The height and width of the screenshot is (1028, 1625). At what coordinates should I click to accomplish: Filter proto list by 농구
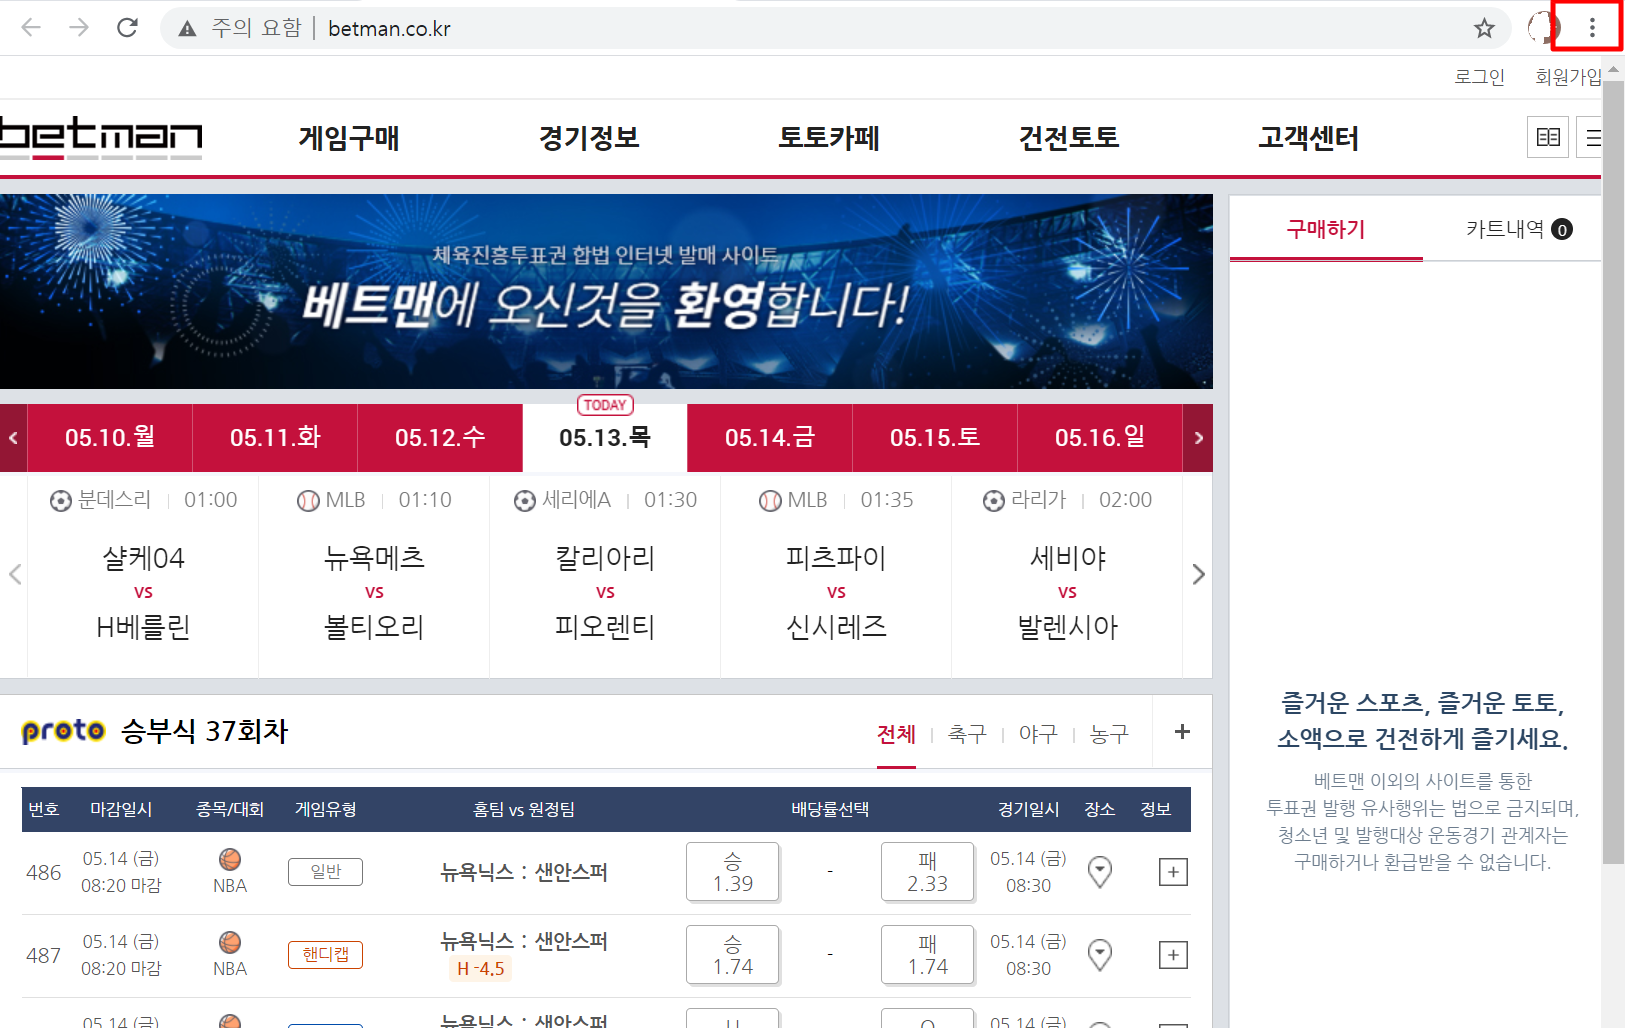click(x=1109, y=734)
